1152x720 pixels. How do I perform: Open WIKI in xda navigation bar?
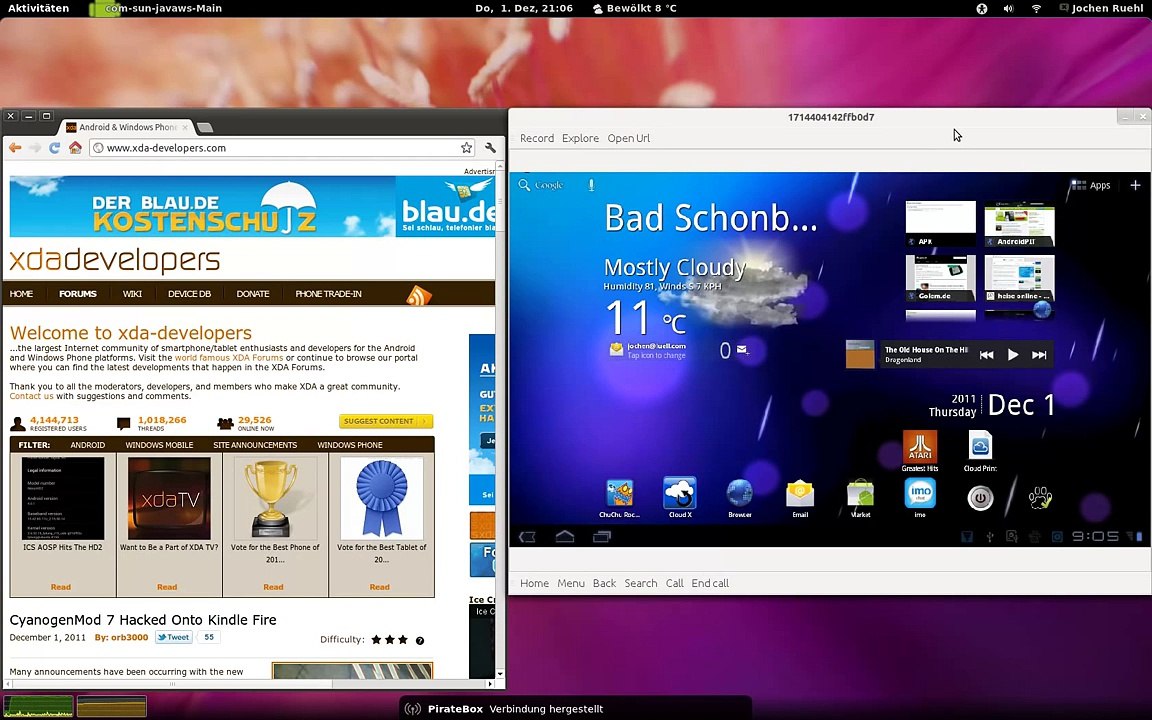coord(132,294)
